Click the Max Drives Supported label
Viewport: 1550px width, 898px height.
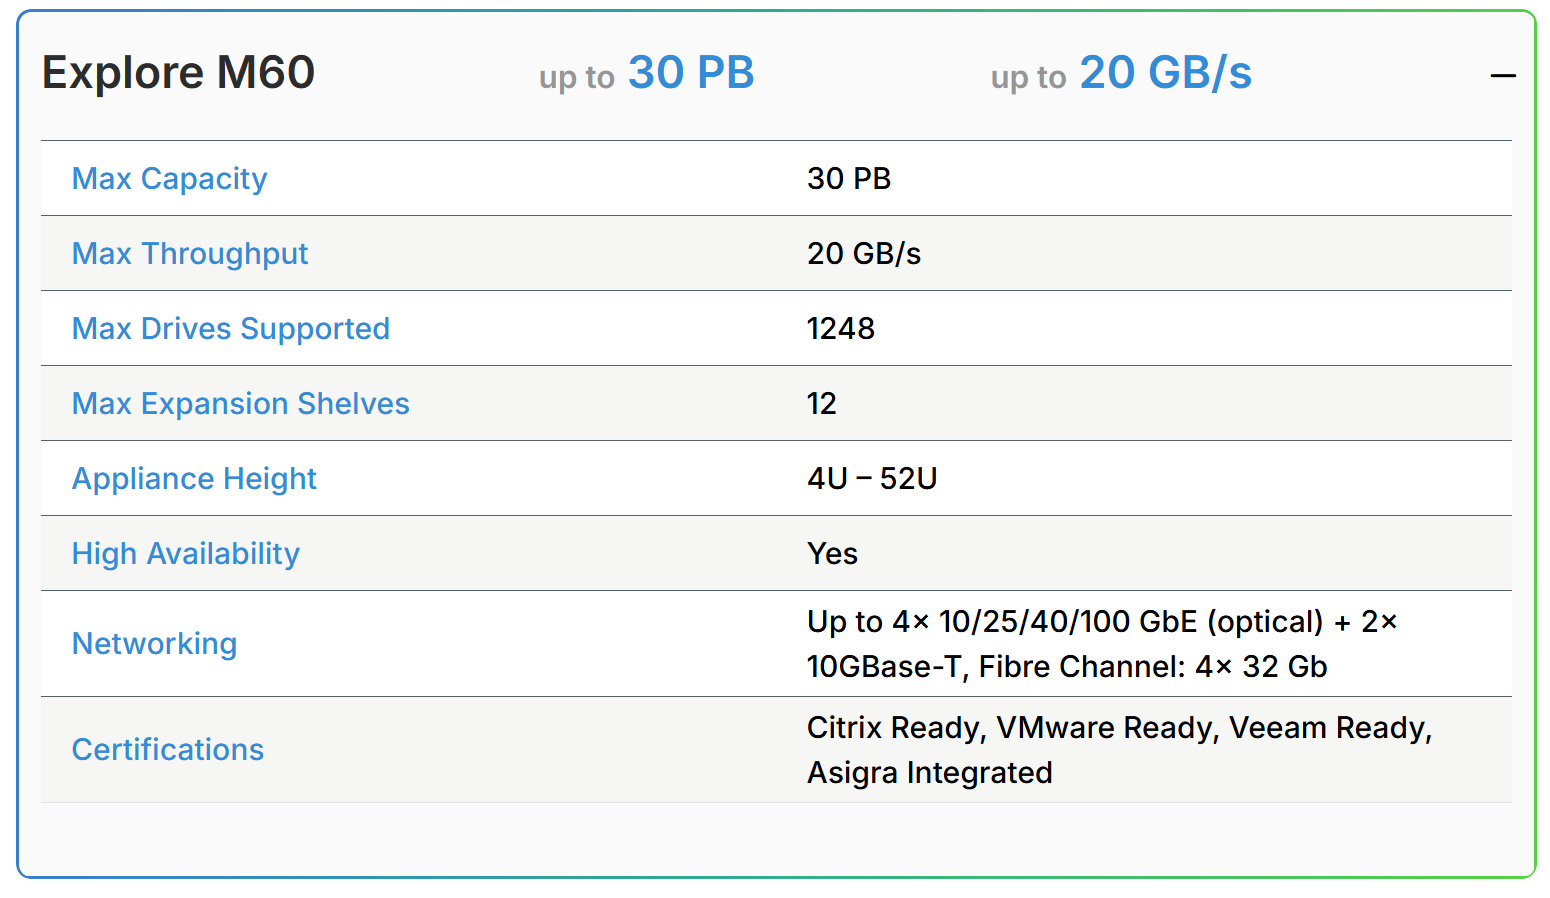point(230,328)
